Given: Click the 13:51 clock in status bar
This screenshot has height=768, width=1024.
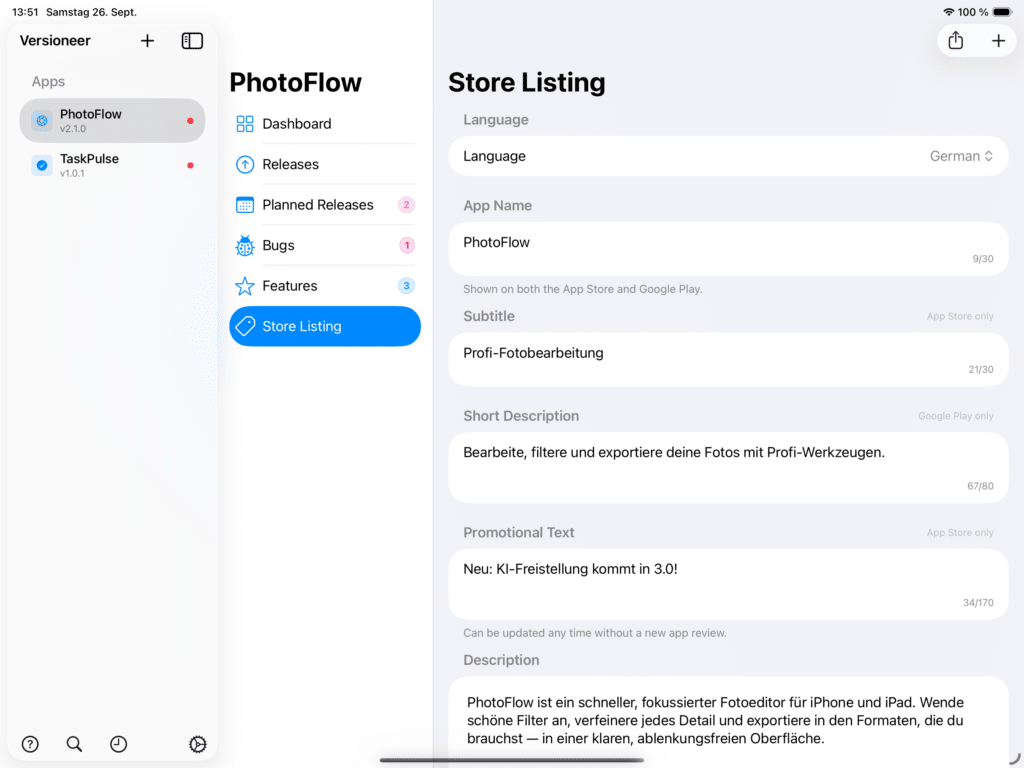Looking at the screenshot, I should [x=25, y=12].
